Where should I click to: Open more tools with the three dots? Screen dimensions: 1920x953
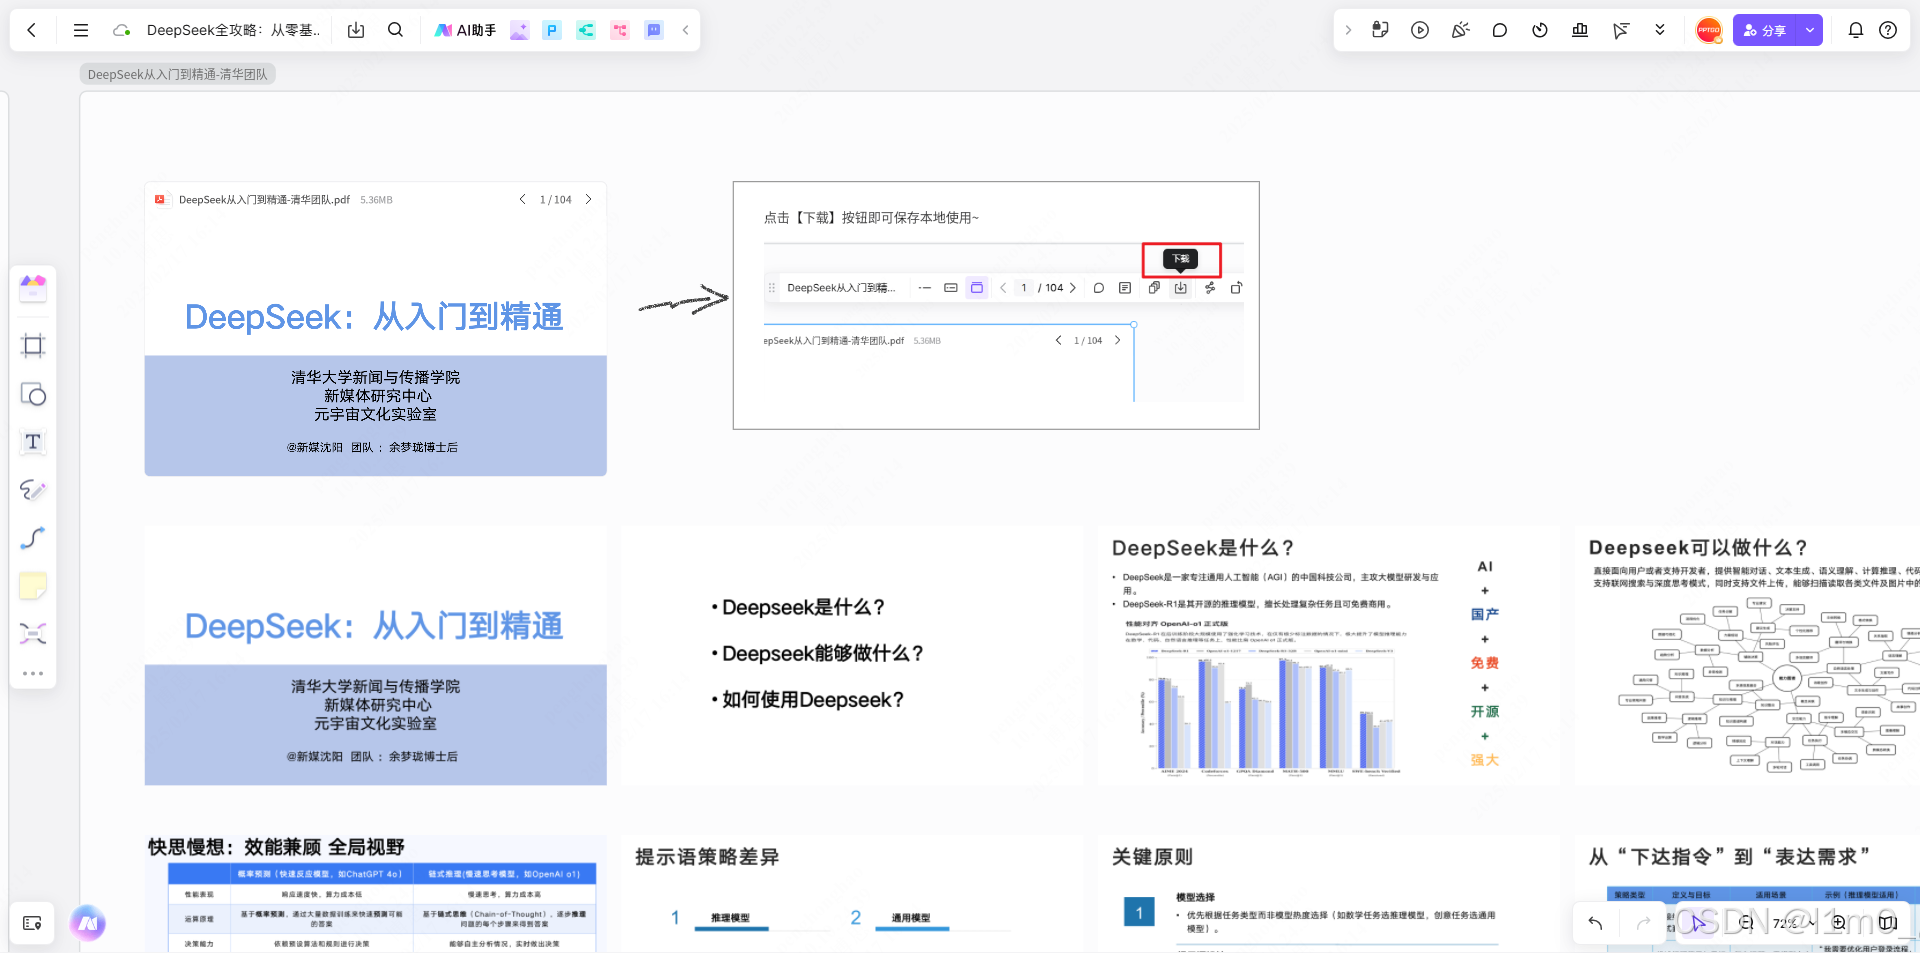pos(33,673)
